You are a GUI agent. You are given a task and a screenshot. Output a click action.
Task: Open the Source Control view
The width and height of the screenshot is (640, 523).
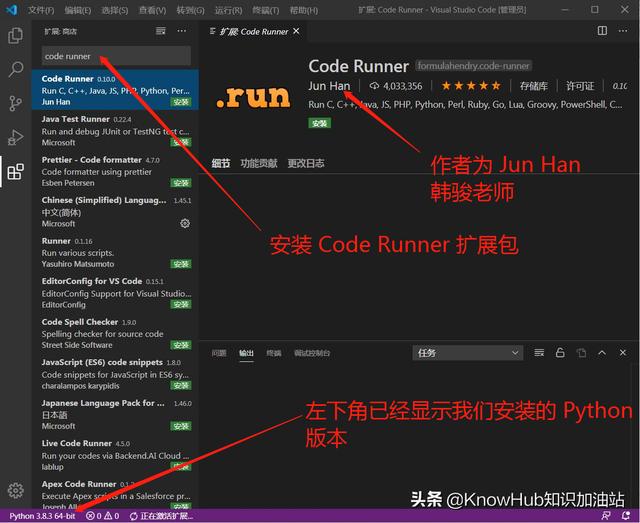(x=16, y=103)
